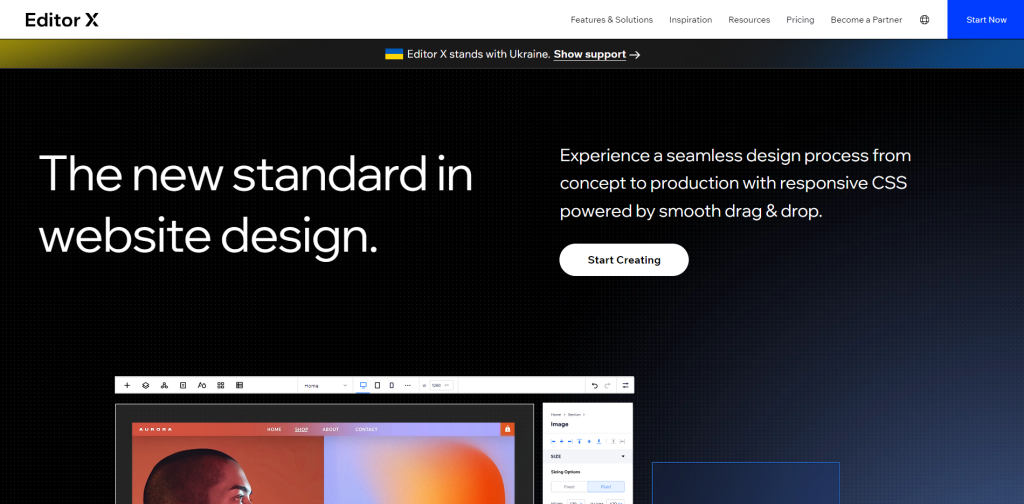The height and width of the screenshot is (504, 1024).
Task: Click the arrow after Show support
Action: (x=635, y=55)
